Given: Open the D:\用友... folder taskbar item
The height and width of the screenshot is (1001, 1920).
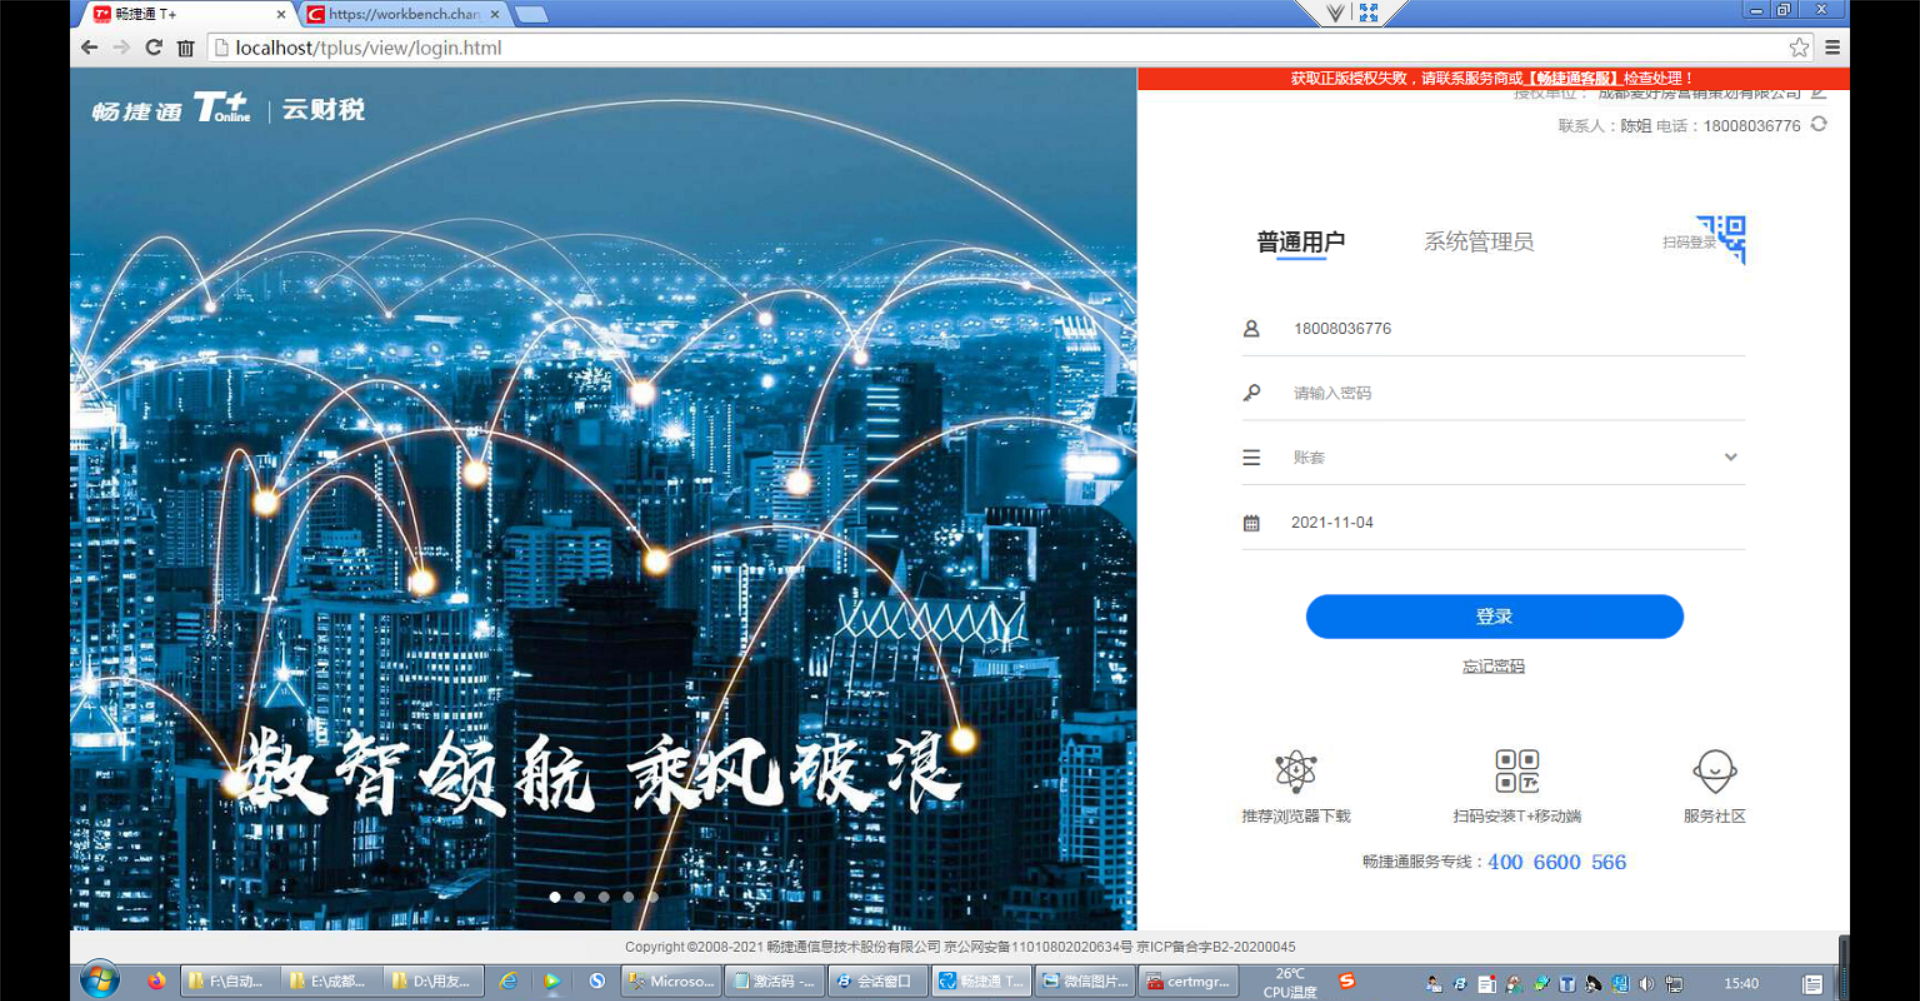Looking at the screenshot, I should [x=434, y=981].
